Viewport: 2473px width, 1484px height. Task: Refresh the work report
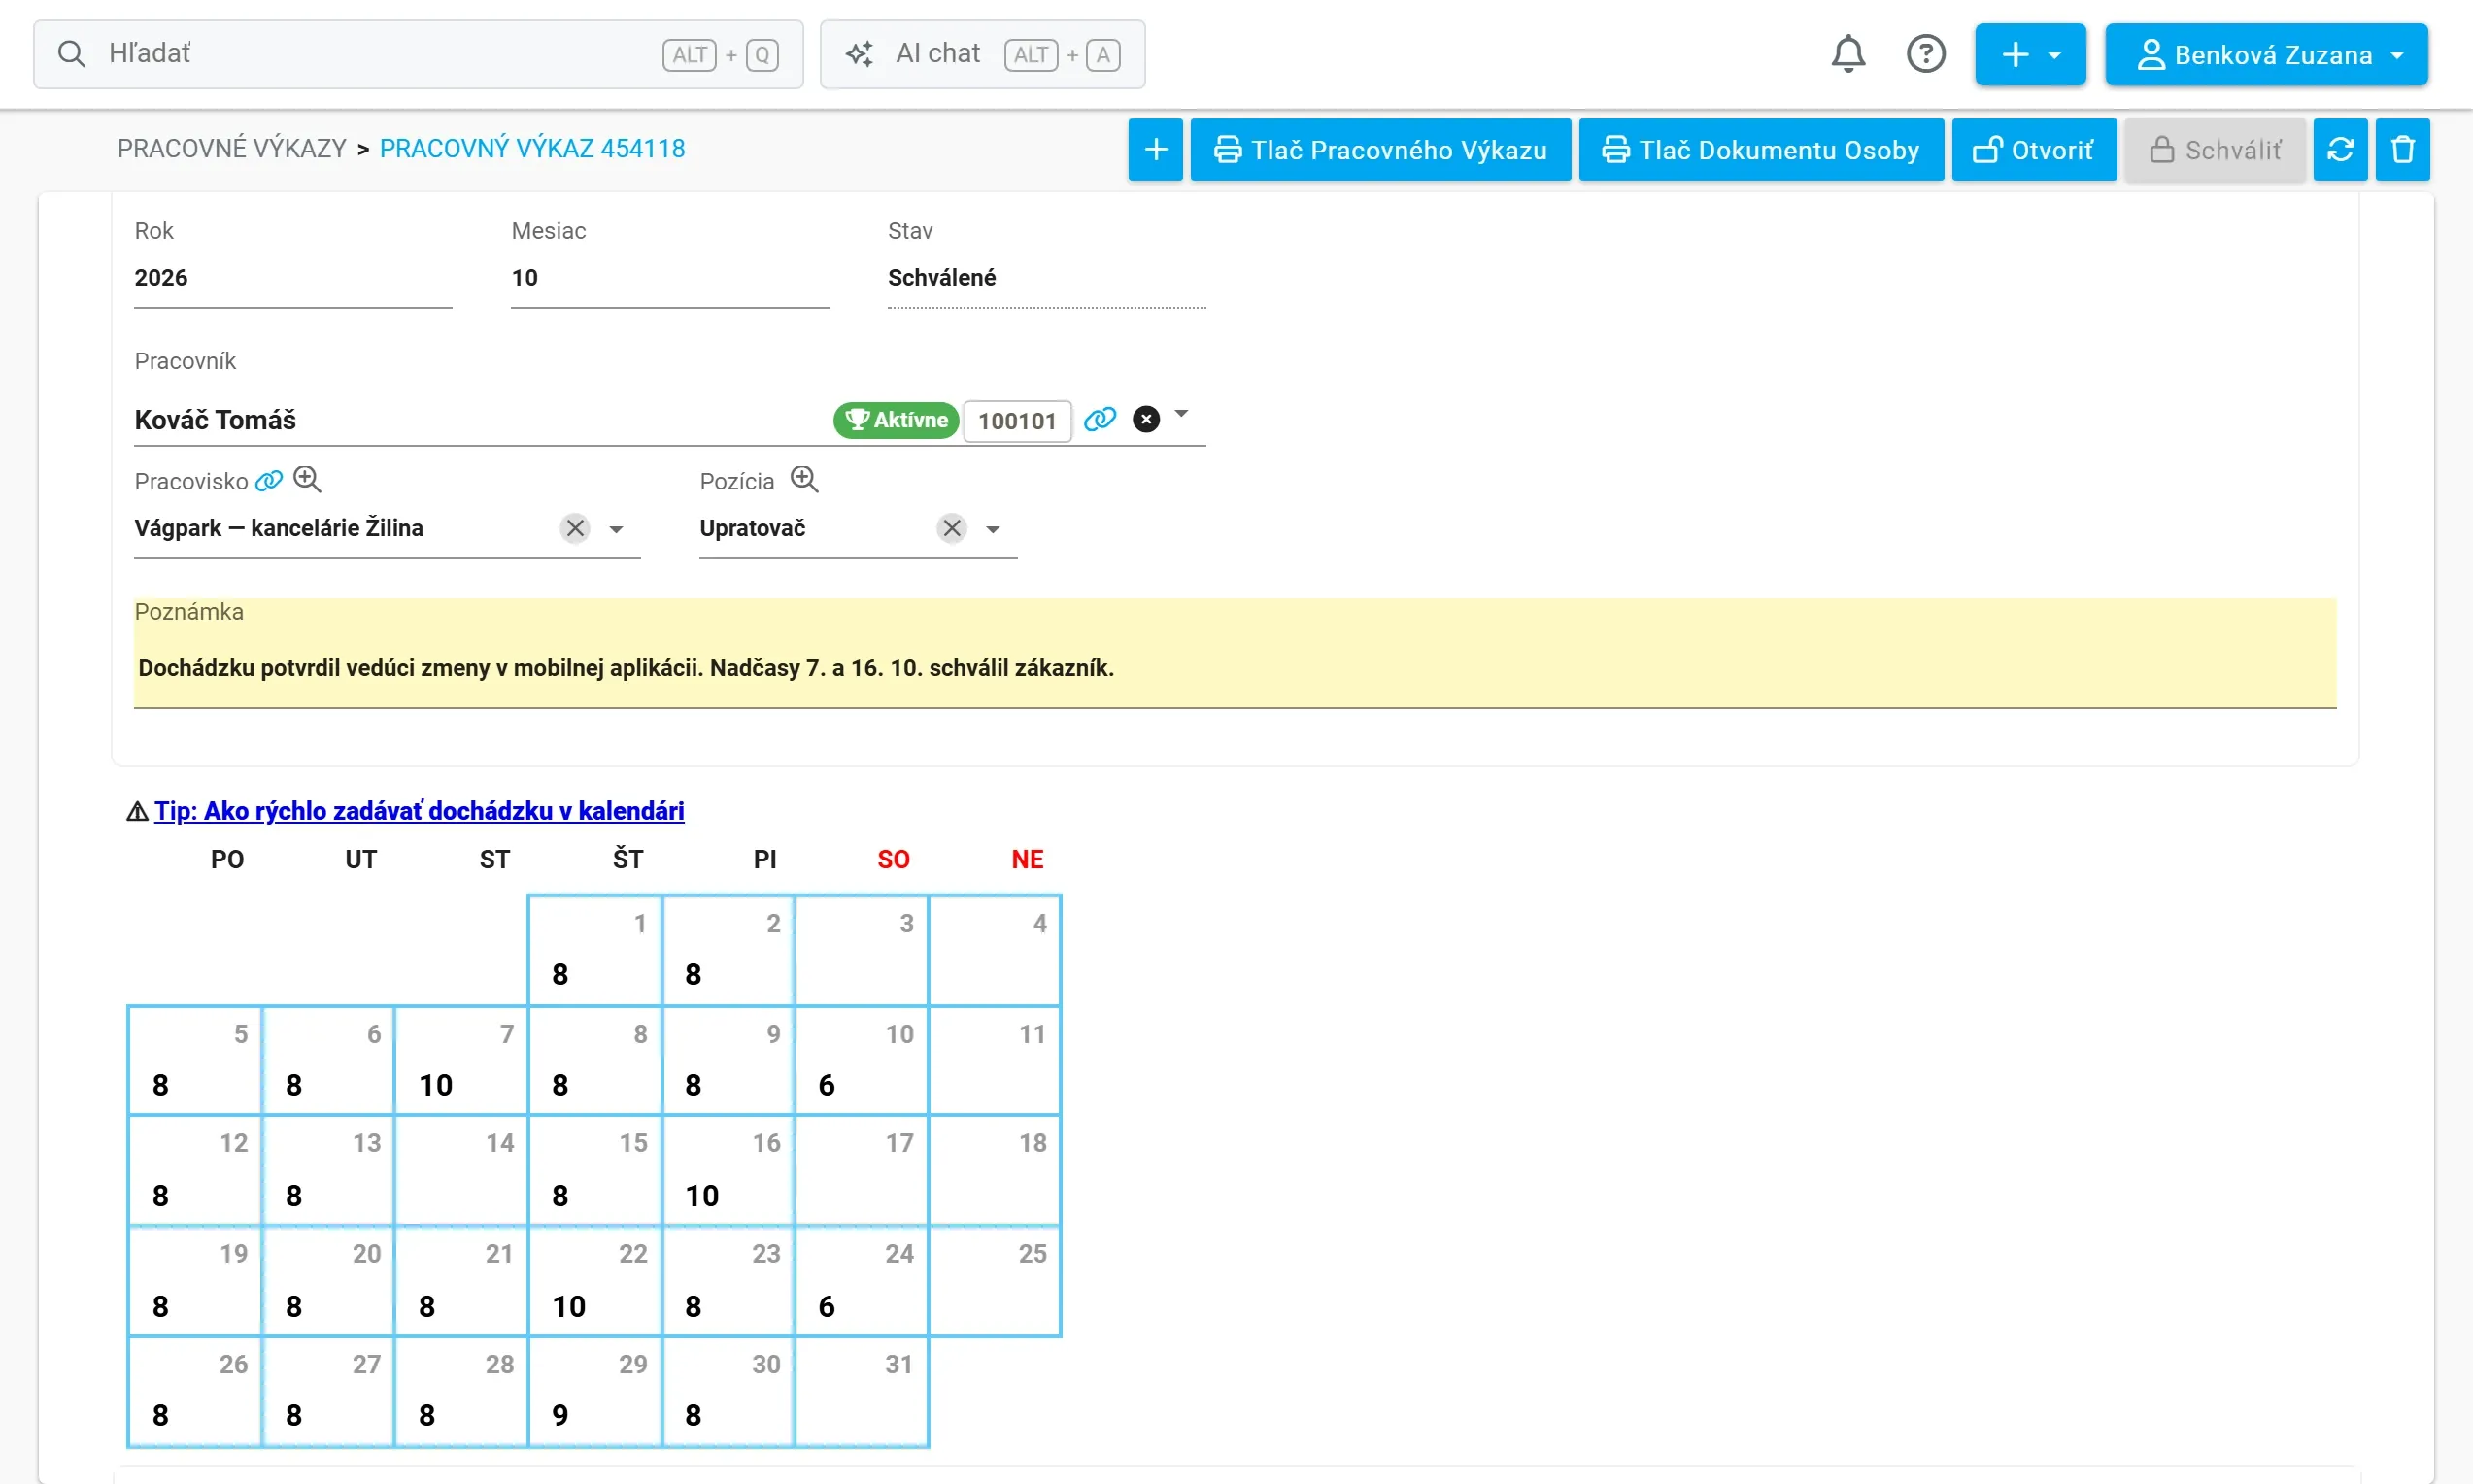(x=2340, y=150)
